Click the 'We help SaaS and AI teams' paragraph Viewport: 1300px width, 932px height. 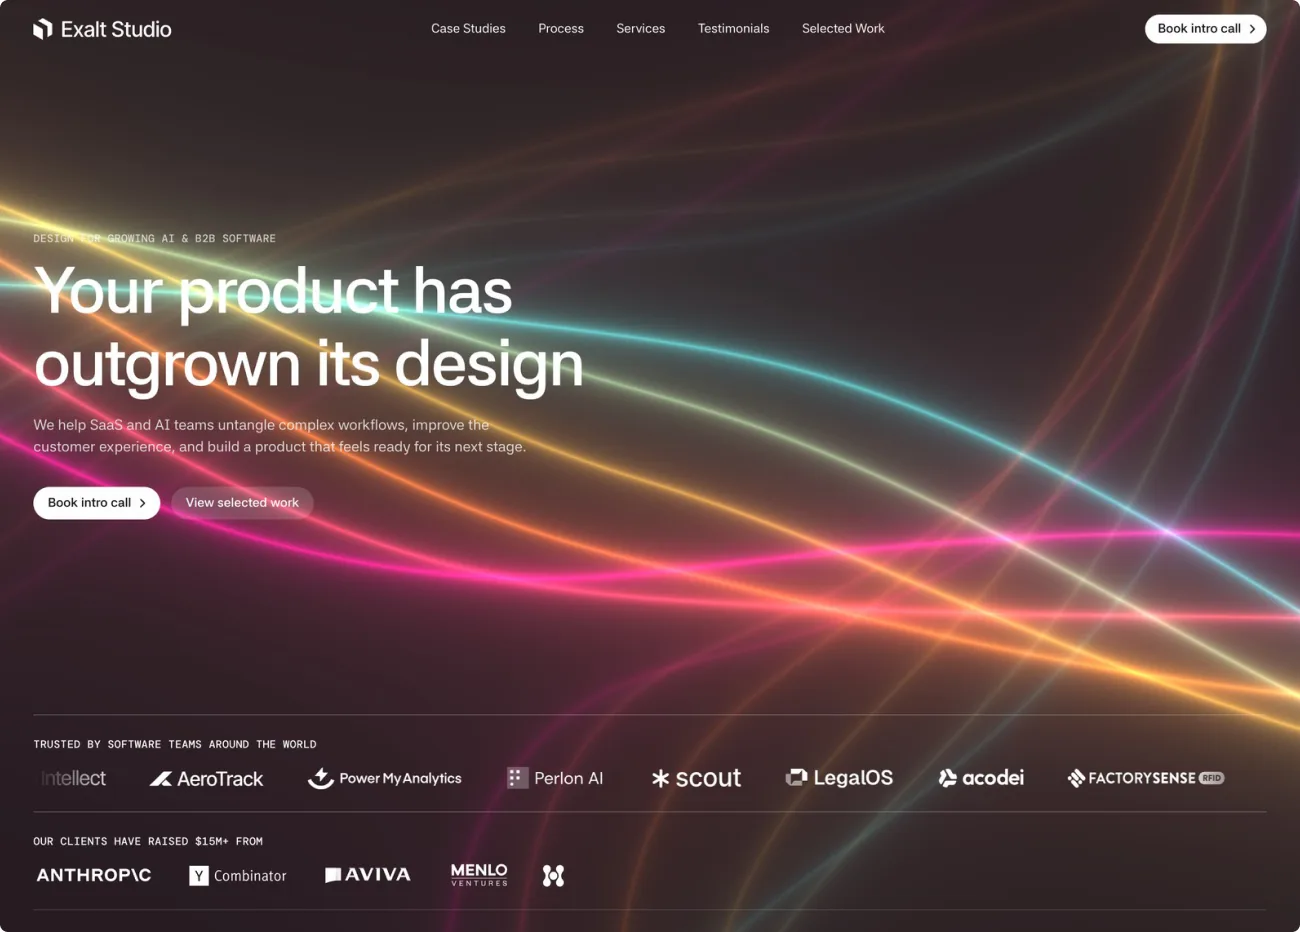[280, 436]
